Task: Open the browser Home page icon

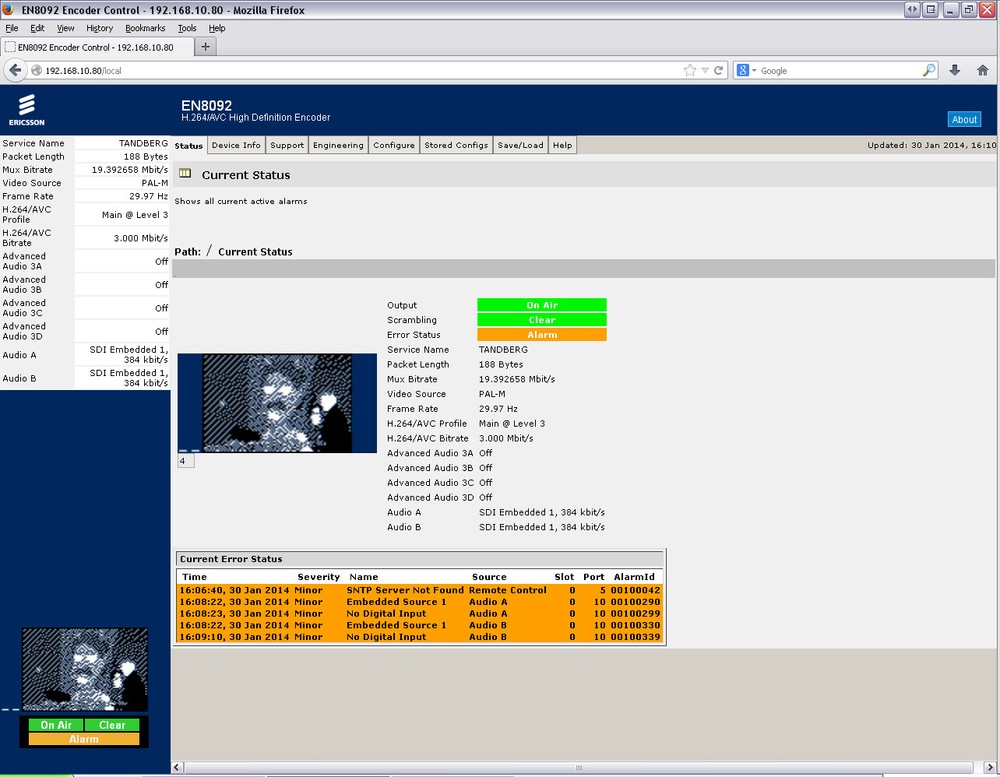Action: [x=983, y=70]
